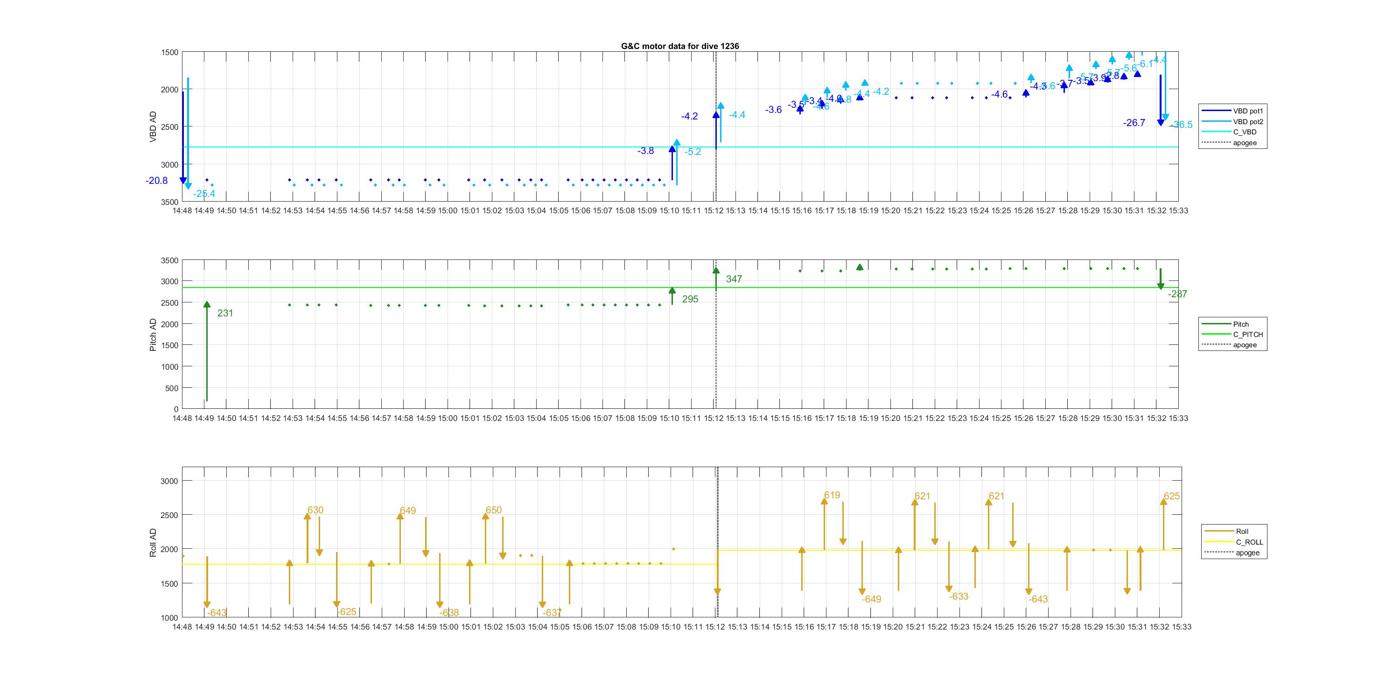
Task: Click the '630' roll data label
Action: 315,511
